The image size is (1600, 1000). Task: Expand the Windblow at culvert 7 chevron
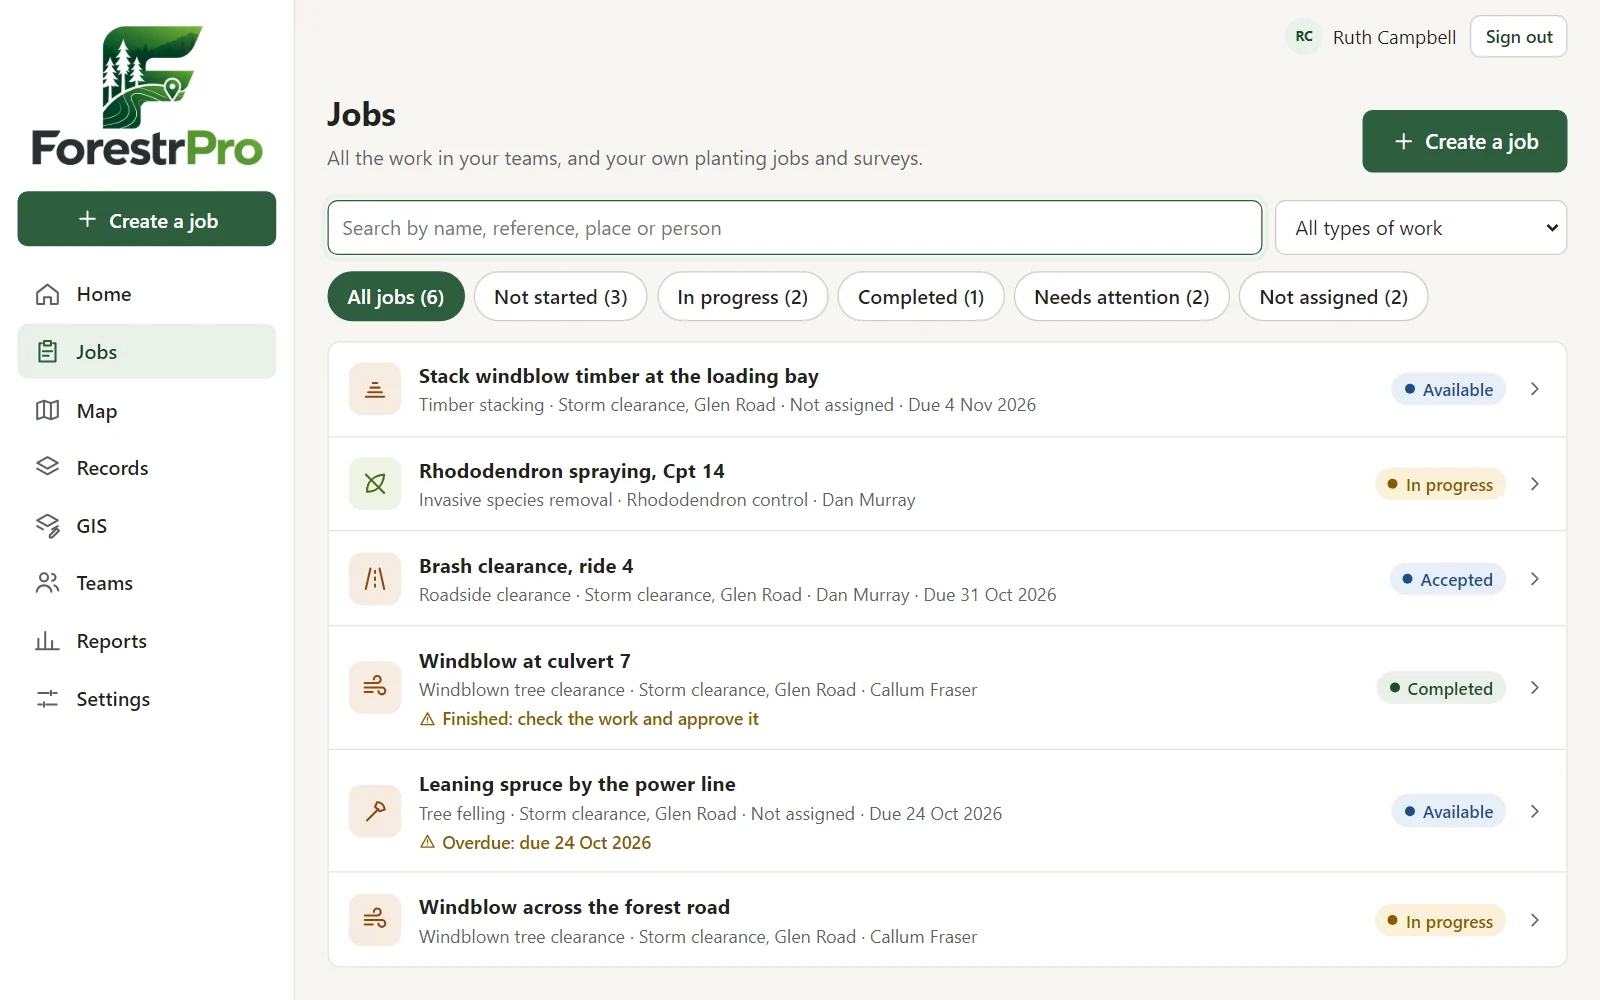1534,688
